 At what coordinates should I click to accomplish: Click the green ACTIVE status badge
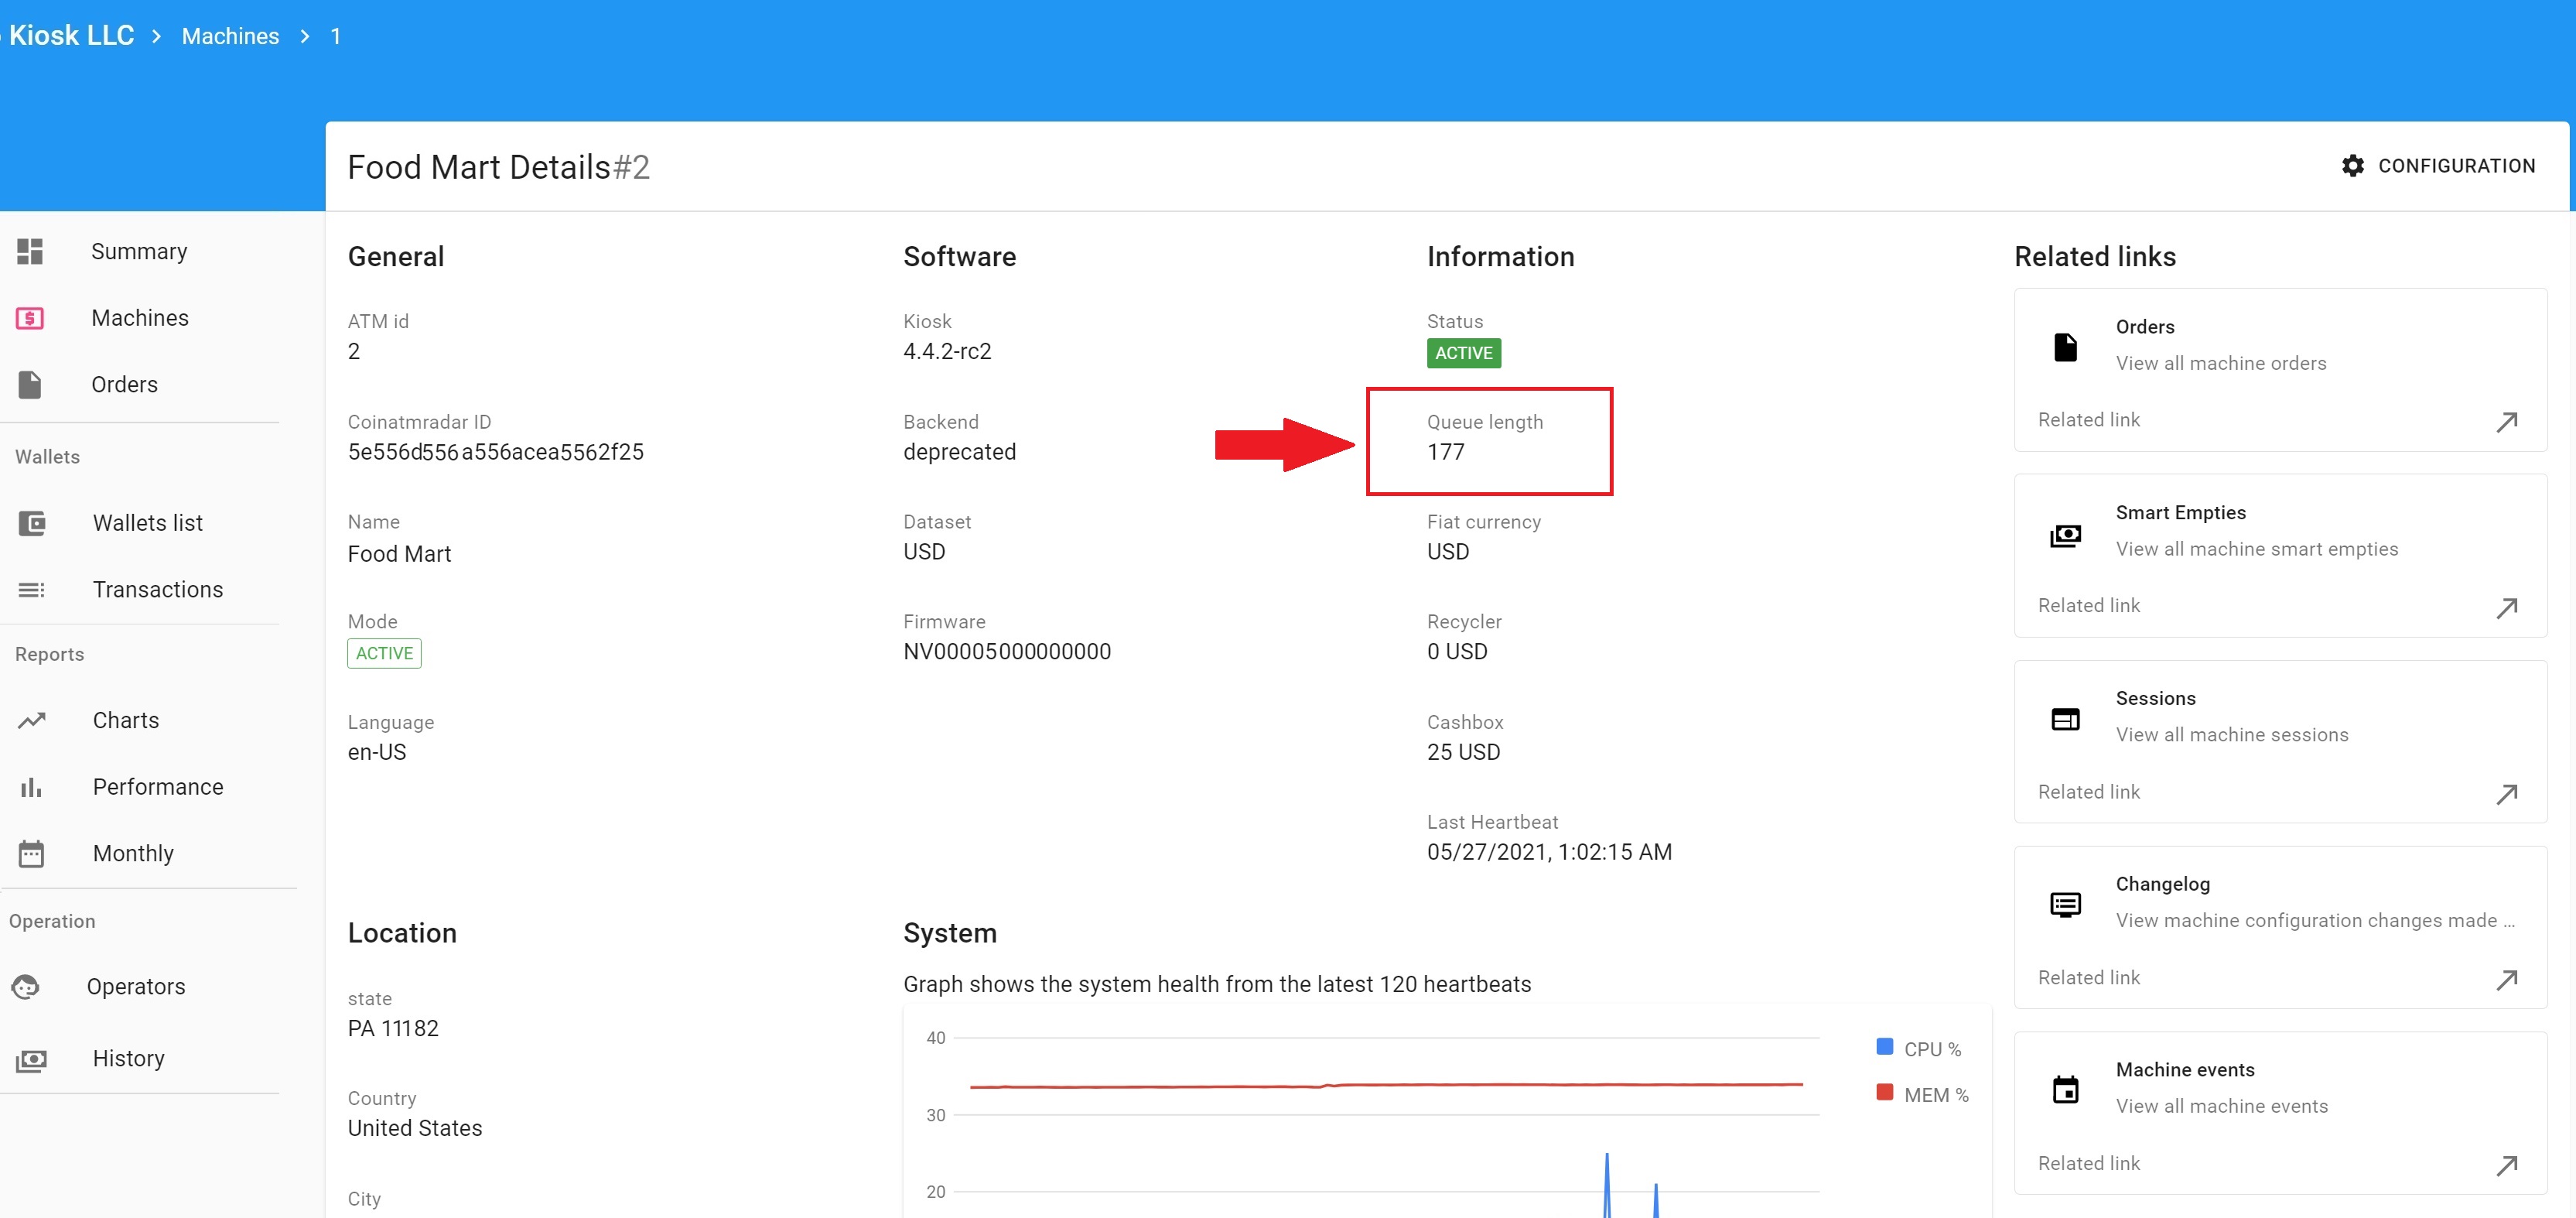(1463, 353)
